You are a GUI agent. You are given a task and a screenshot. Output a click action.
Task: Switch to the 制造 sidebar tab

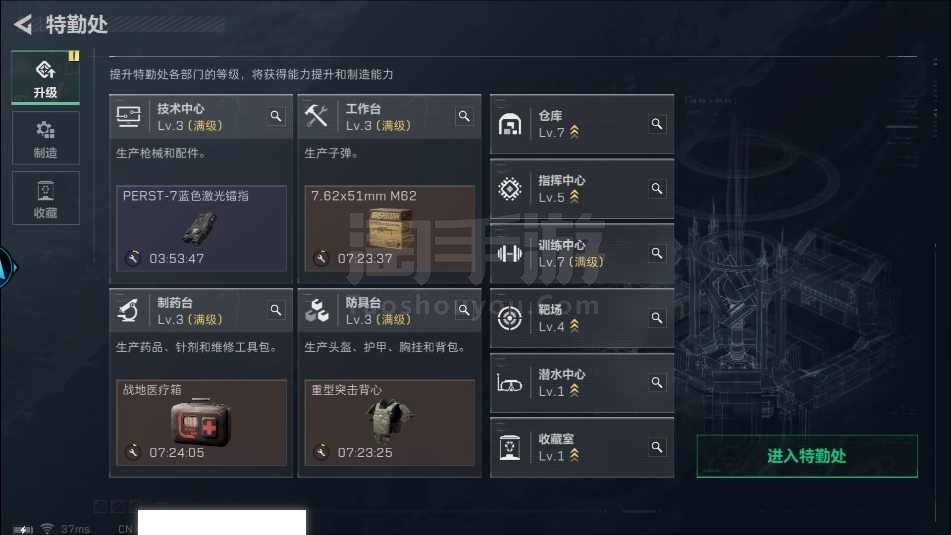45,138
